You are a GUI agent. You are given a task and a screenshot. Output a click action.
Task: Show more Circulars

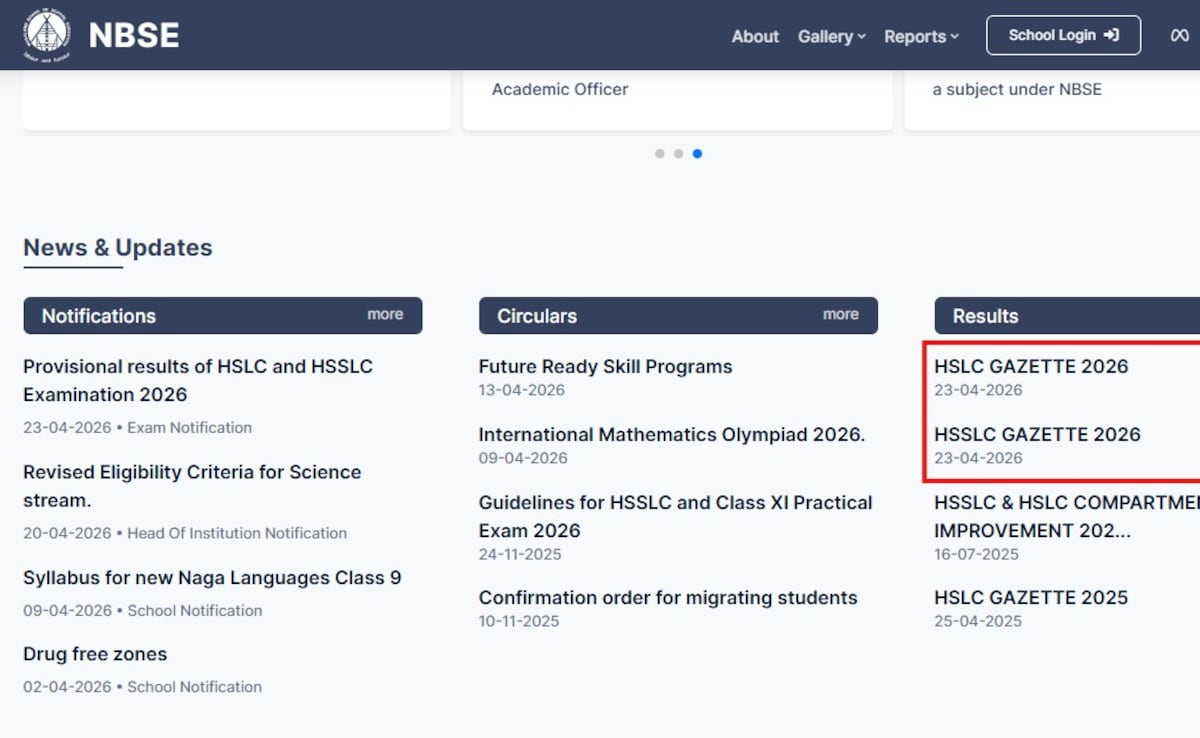pyautogui.click(x=840, y=314)
